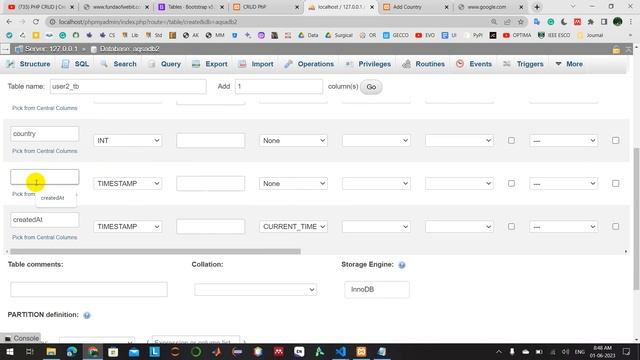The height and width of the screenshot is (360, 640).
Task: Open the createdAt TIMESTAMP type dropdown
Action: point(128,227)
